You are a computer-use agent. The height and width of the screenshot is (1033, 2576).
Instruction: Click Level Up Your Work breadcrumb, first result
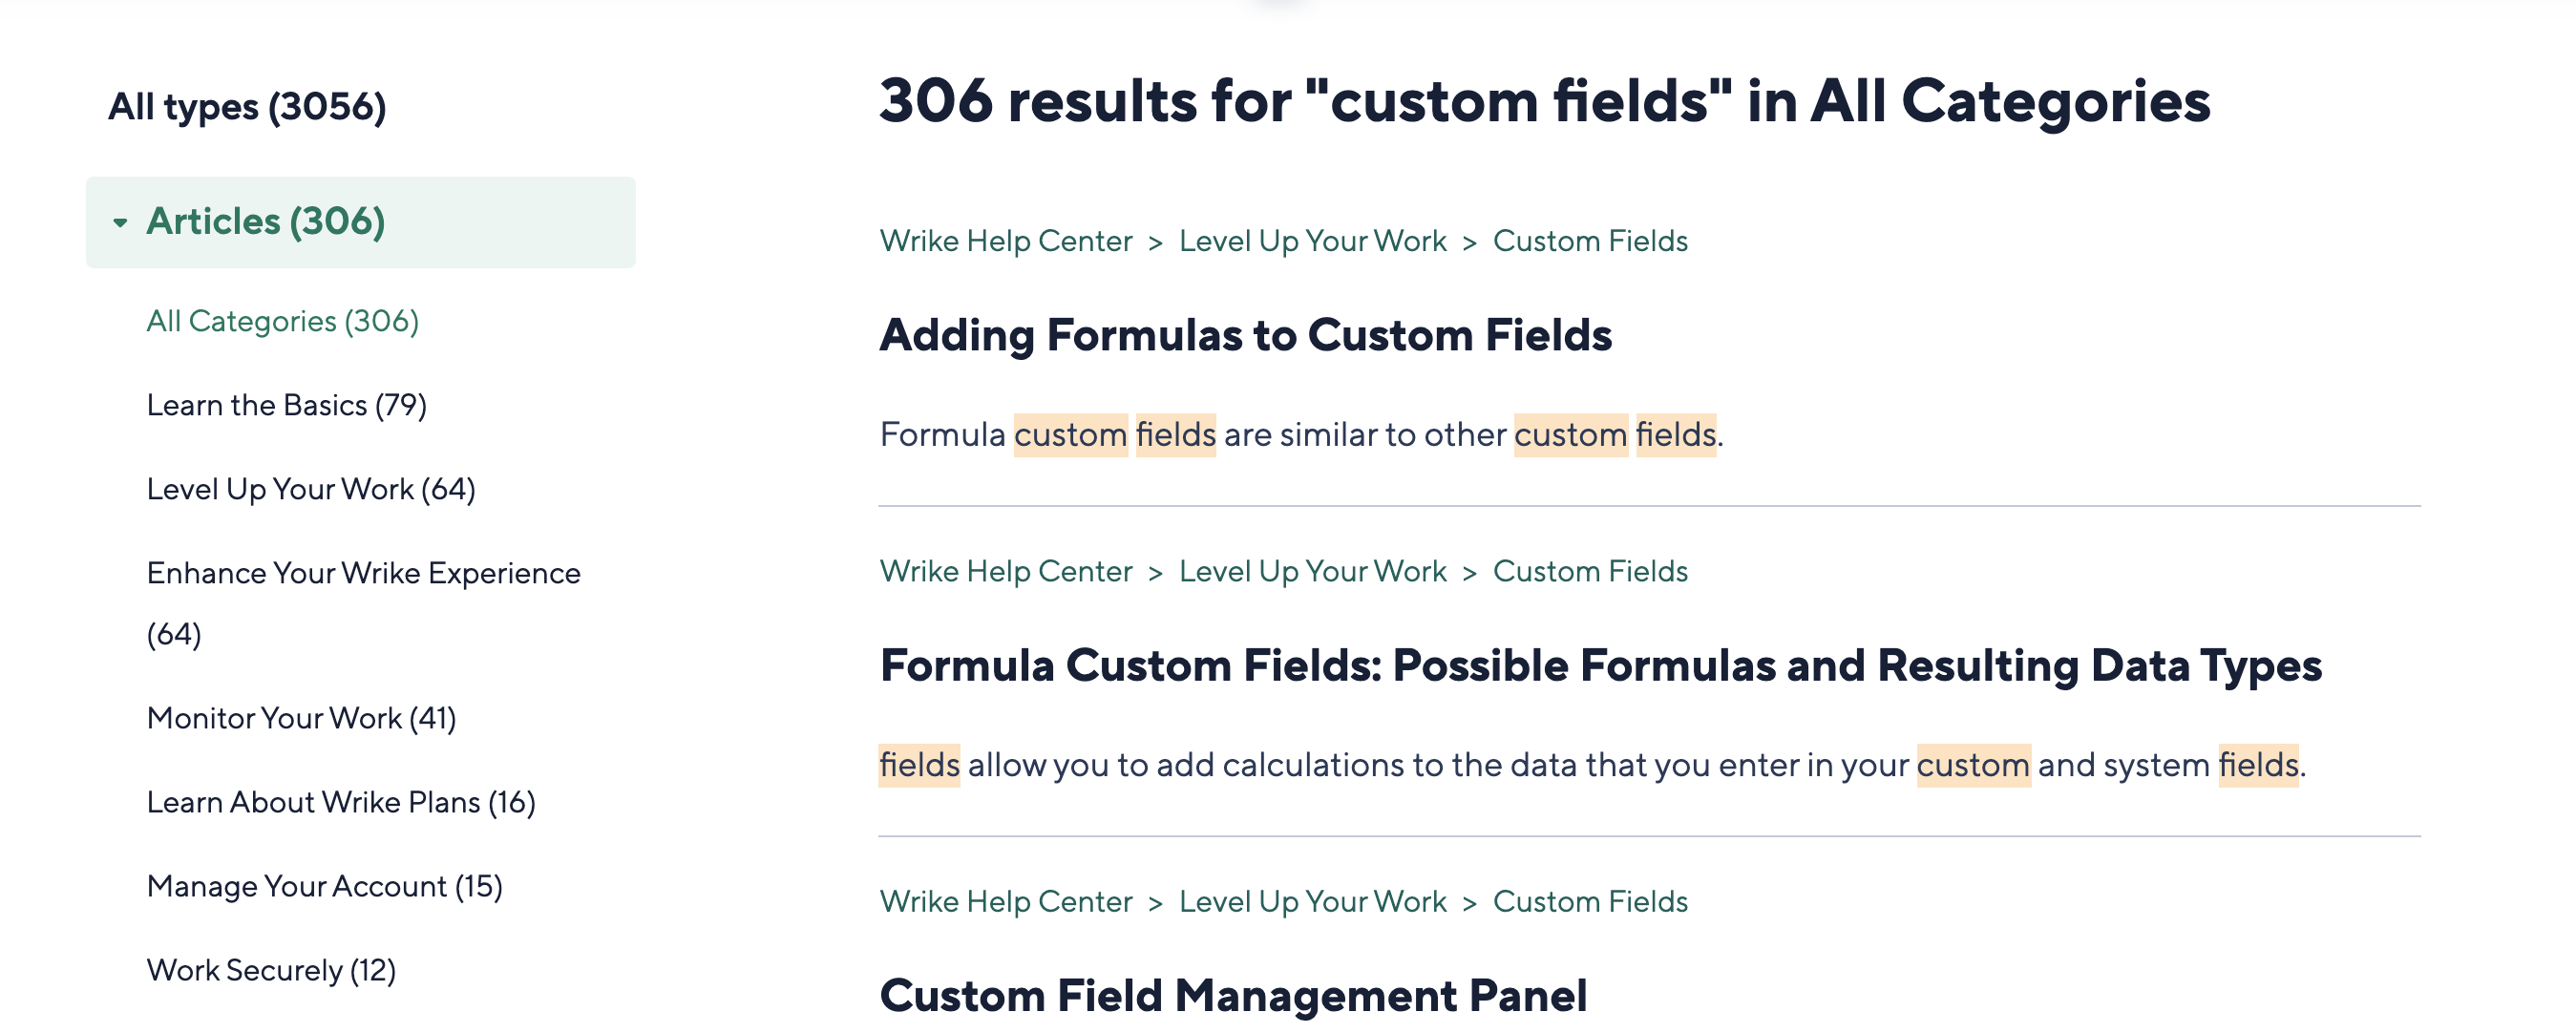tap(1312, 241)
